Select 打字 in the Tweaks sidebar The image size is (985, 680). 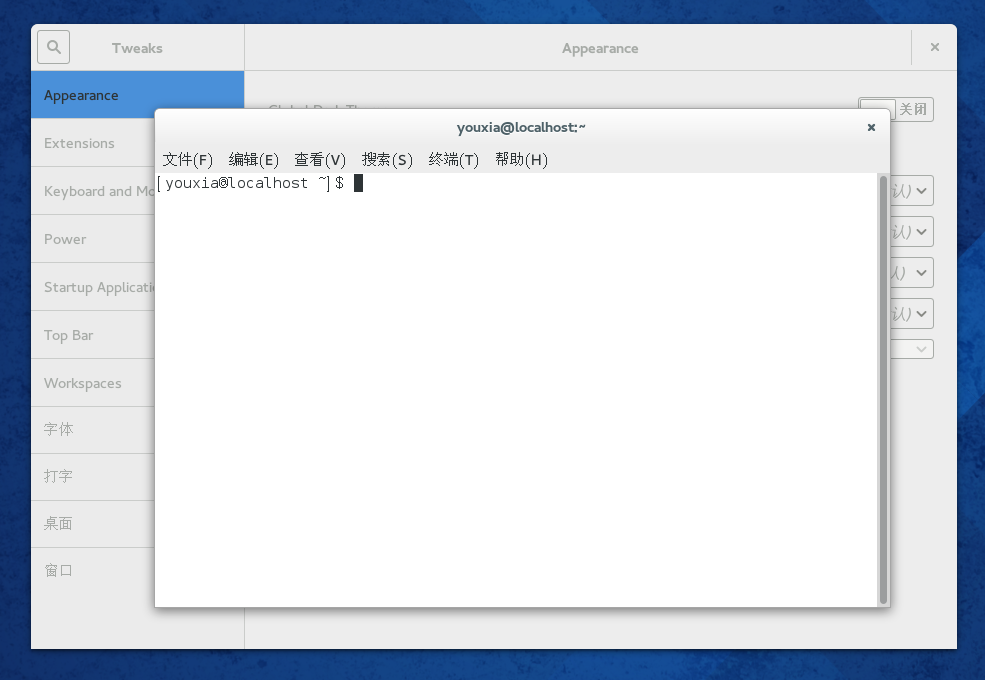(x=93, y=477)
